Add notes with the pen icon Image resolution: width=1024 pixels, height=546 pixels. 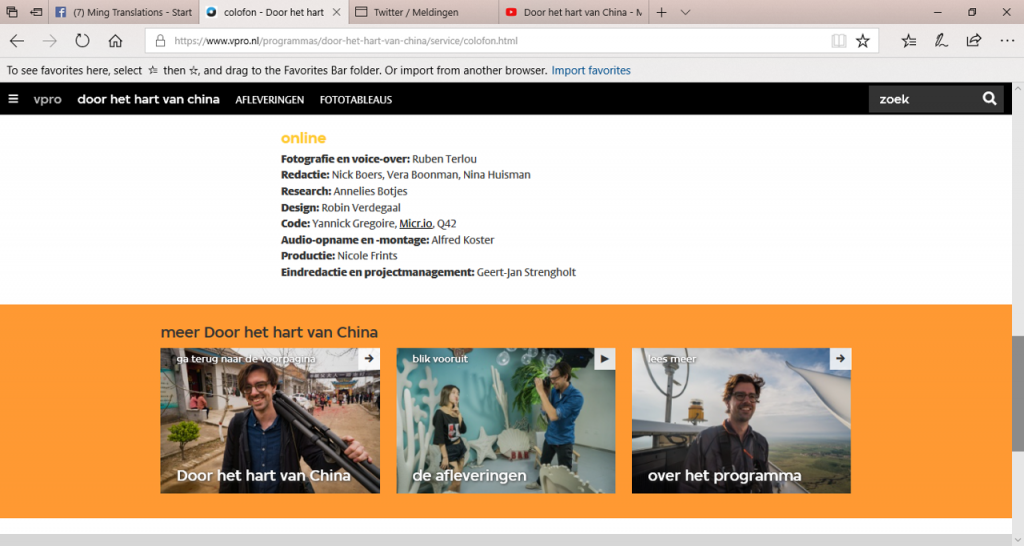point(941,40)
